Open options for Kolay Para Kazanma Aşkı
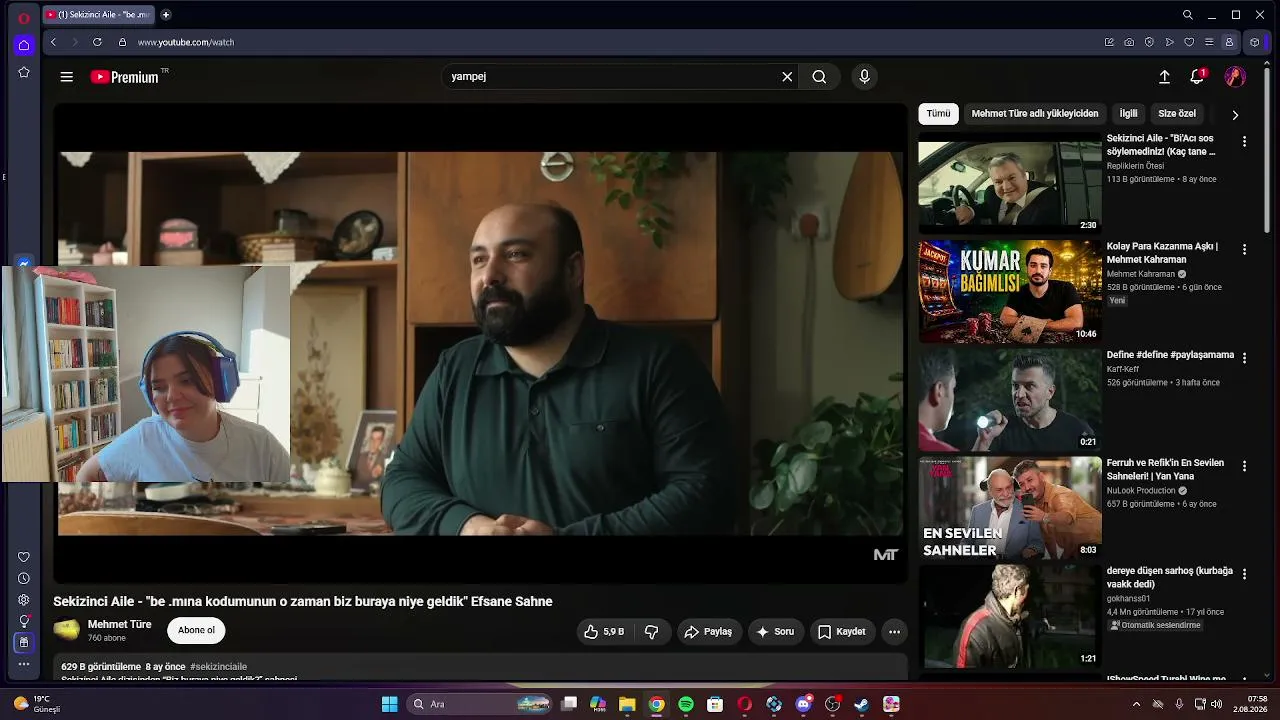 point(1244,249)
